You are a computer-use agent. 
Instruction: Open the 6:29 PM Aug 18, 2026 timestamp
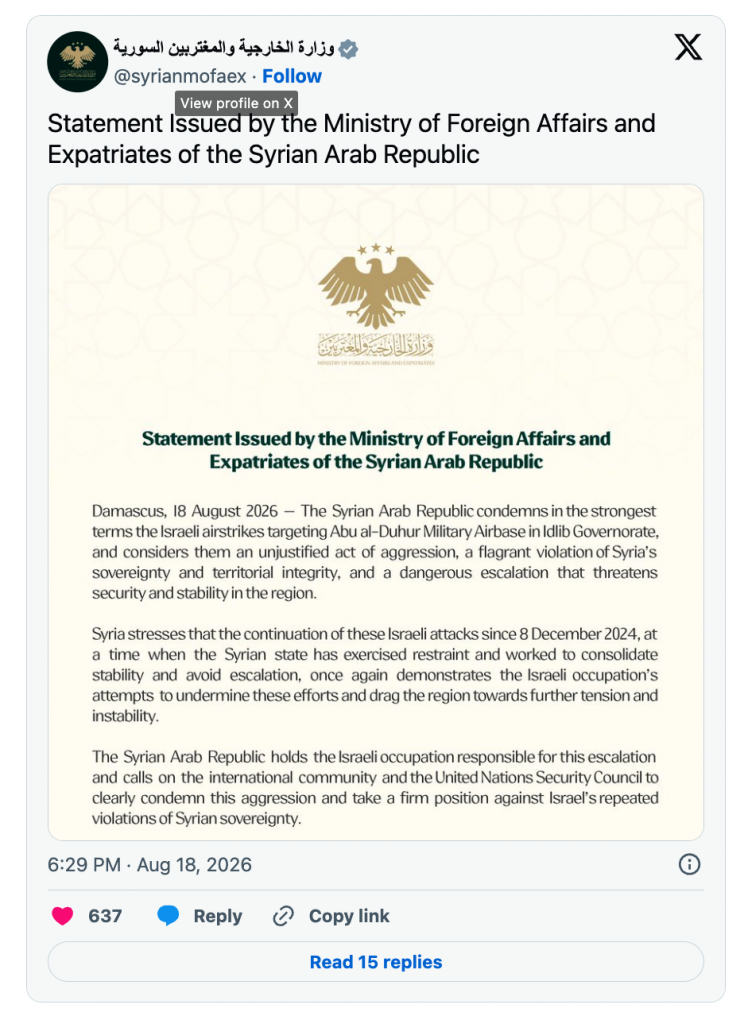(149, 865)
